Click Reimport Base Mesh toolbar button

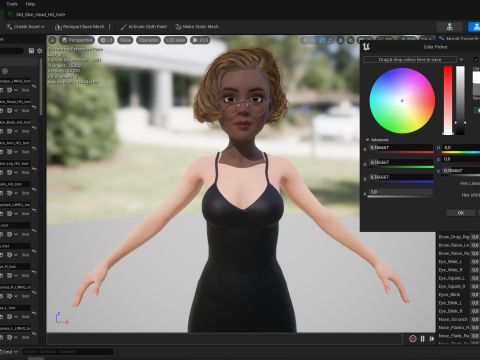pos(80,27)
